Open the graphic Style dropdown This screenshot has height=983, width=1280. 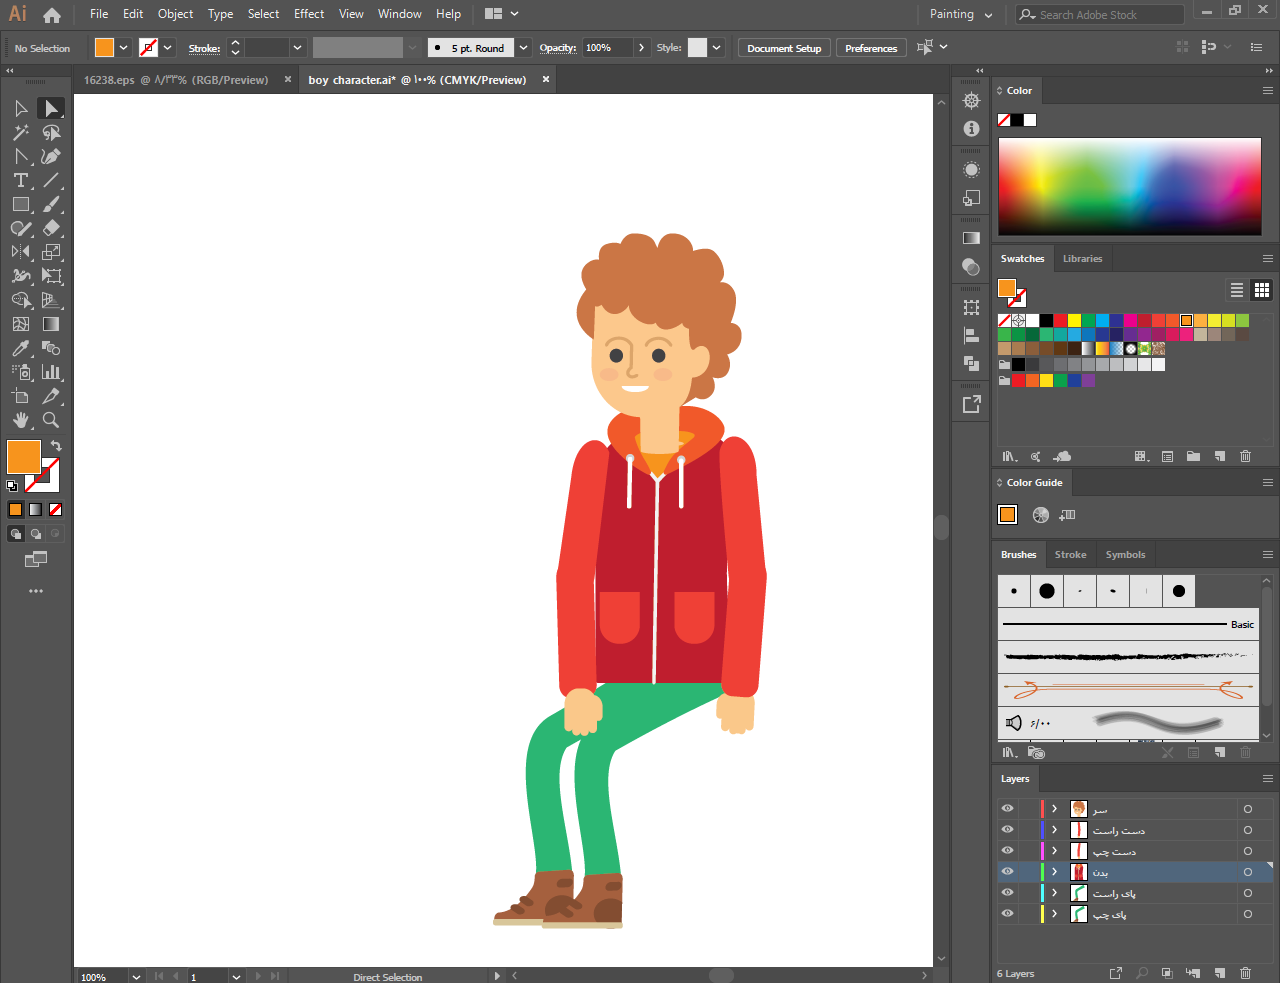pyautogui.click(x=716, y=48)
